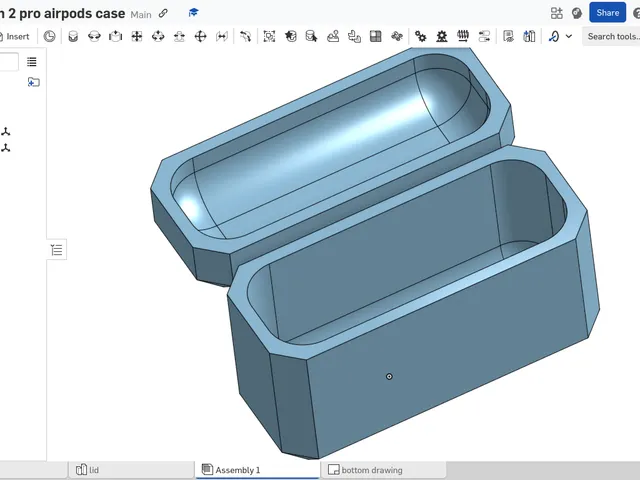640x480 pixels.
Task: Click the blue graduation cap icon
Action: point(193,13)
